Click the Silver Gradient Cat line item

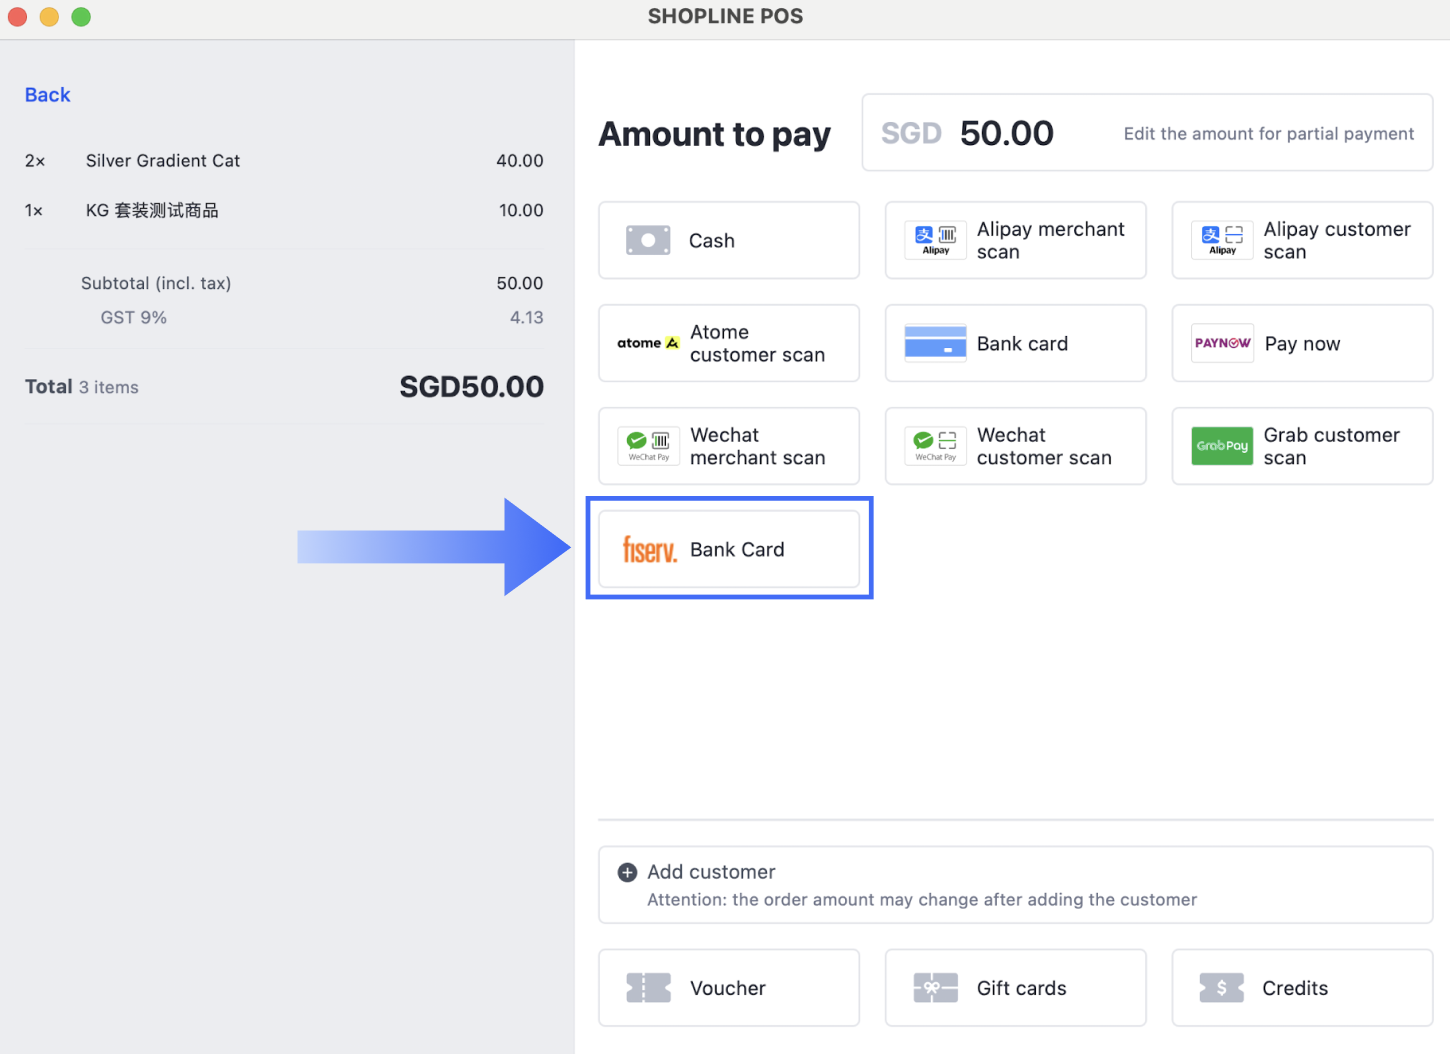(x=162, y=160)
